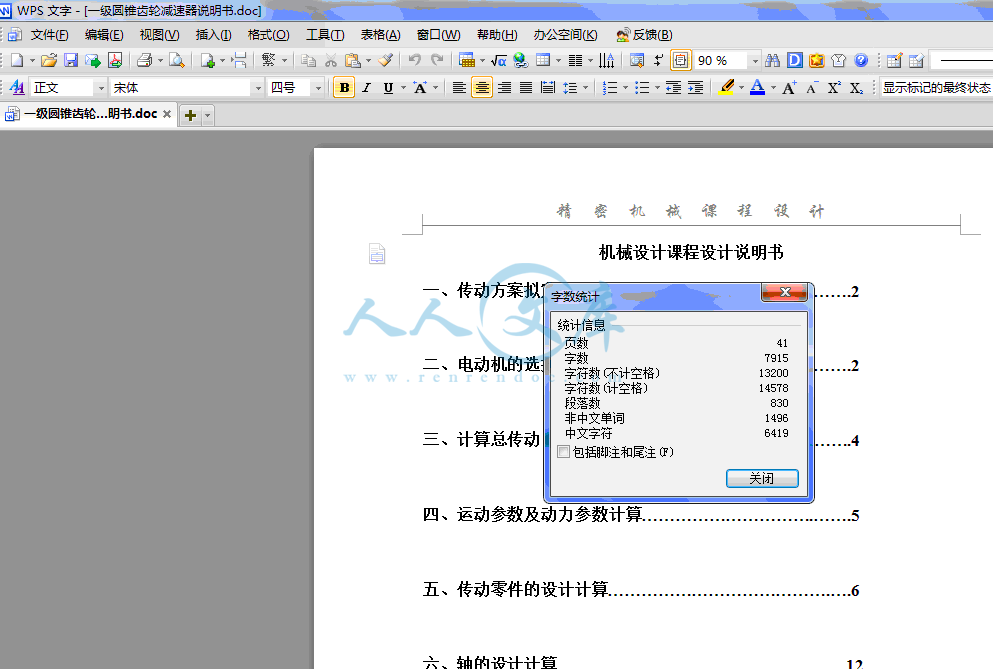The height and width of the screenshot is (669, 993).
Task: Apply yellow highlight color
Action: click(x=727, y=87)
